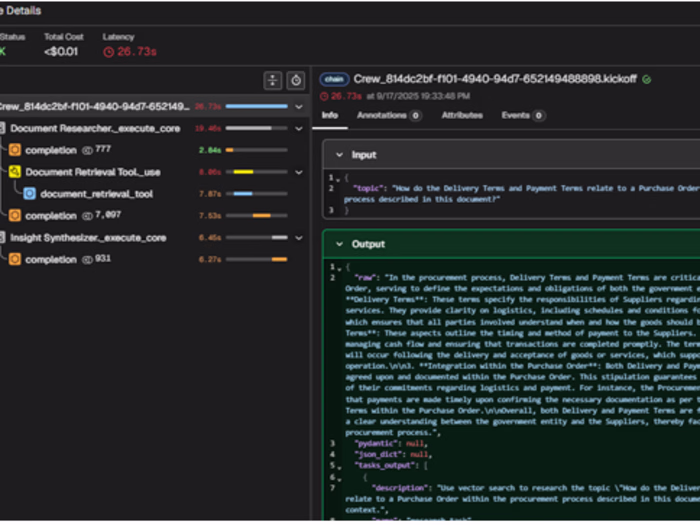Select the completion span with 931 tokens
The image size is (700, 525).
point(154,259)
